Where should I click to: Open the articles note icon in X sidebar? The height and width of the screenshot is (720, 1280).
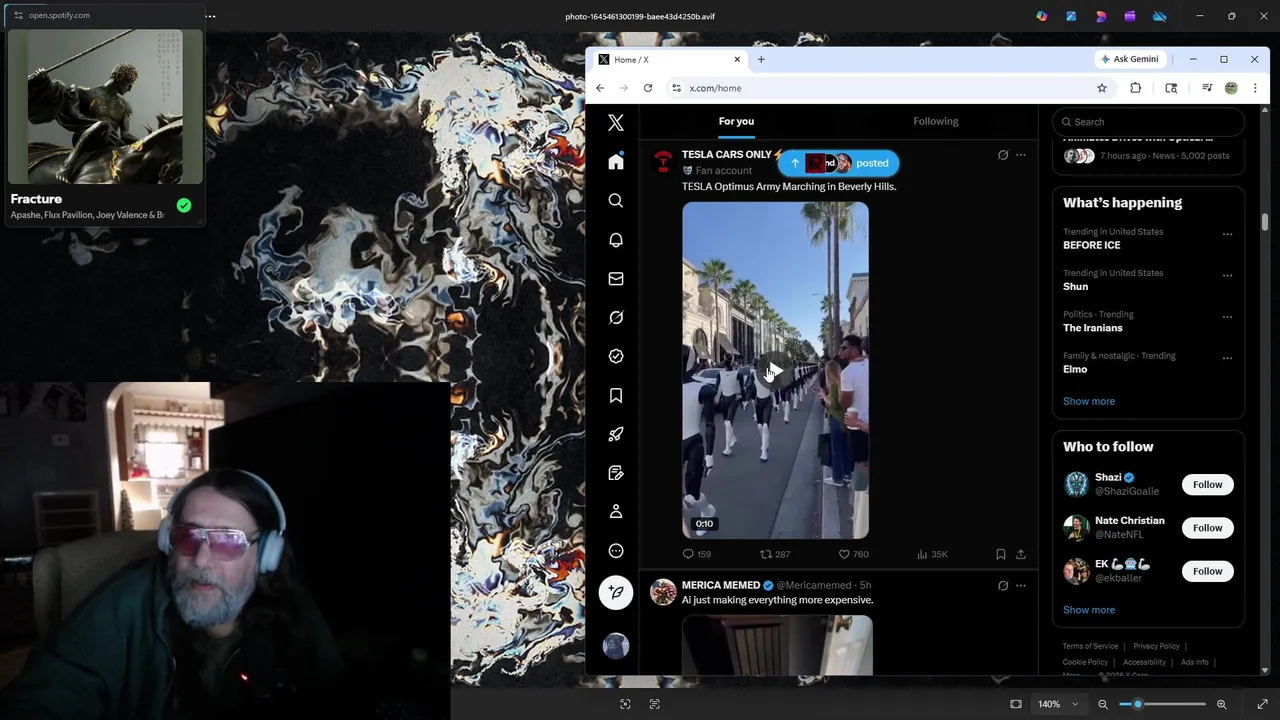616,473
